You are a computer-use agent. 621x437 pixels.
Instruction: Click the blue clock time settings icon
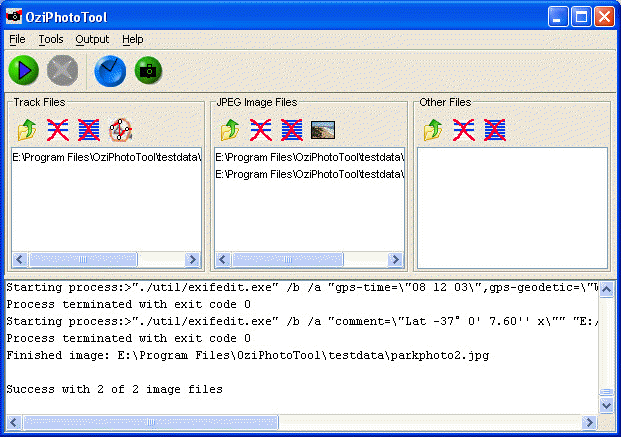click(x=109, y=70)
